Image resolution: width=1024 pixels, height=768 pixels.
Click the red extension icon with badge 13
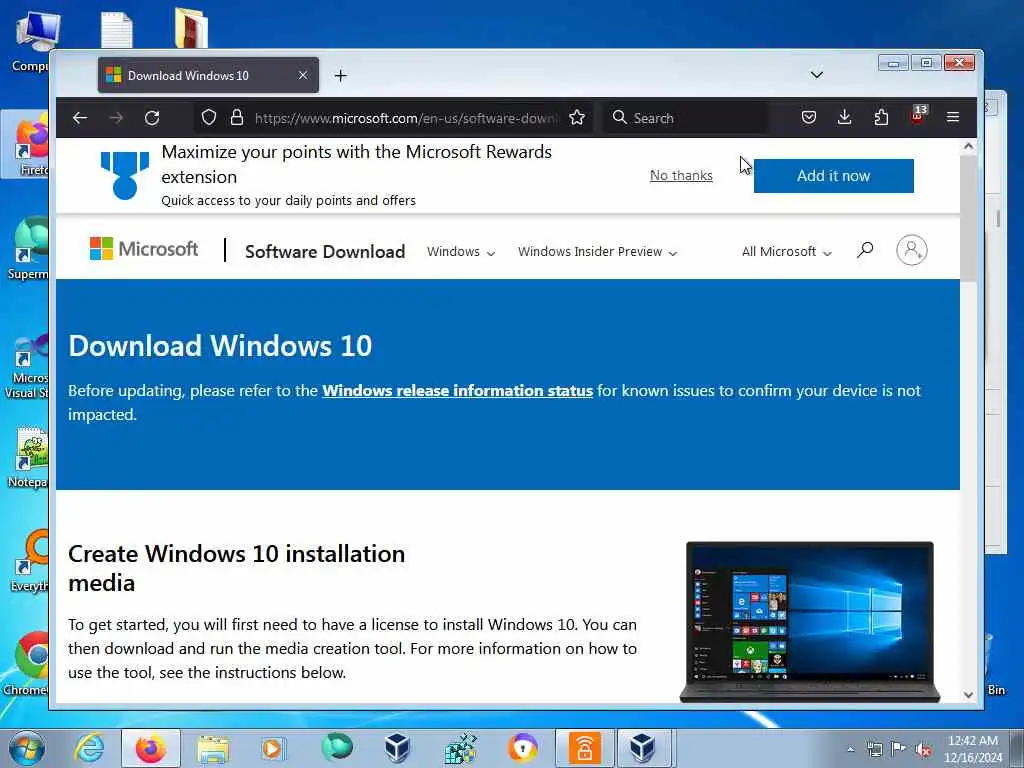(918, 116)
